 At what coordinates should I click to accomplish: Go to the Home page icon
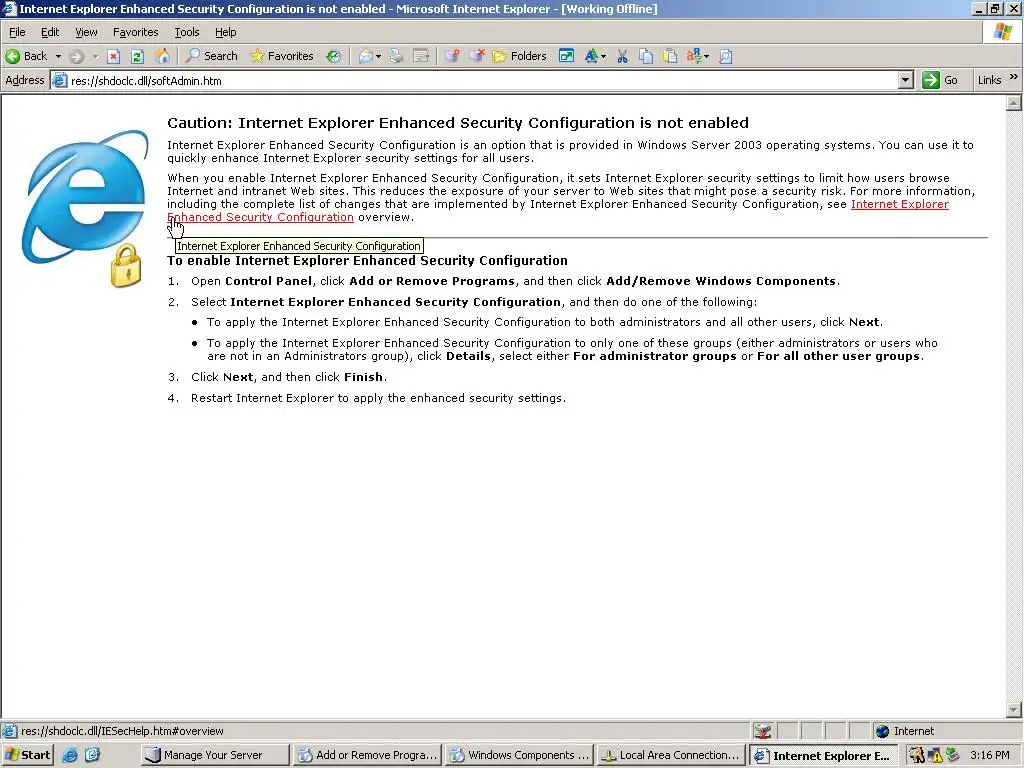(162, 56)
